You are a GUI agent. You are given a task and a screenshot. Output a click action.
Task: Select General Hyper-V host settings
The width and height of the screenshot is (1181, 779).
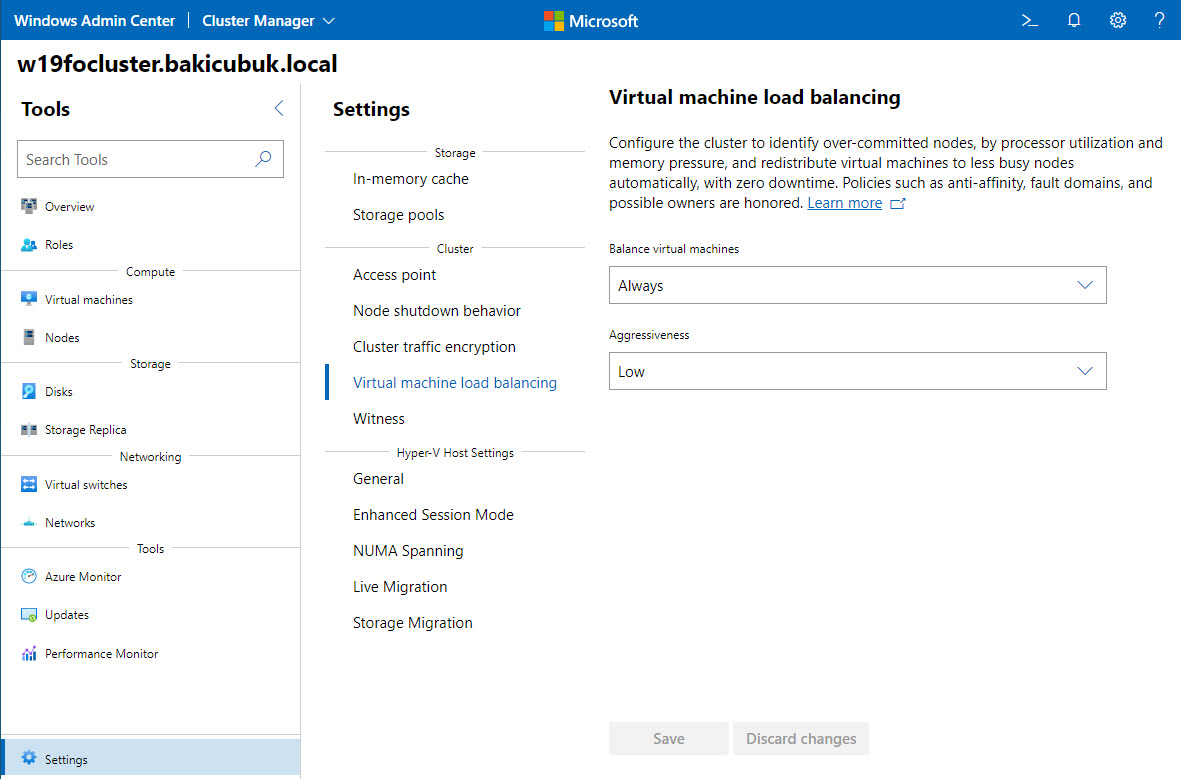[378, 478]
